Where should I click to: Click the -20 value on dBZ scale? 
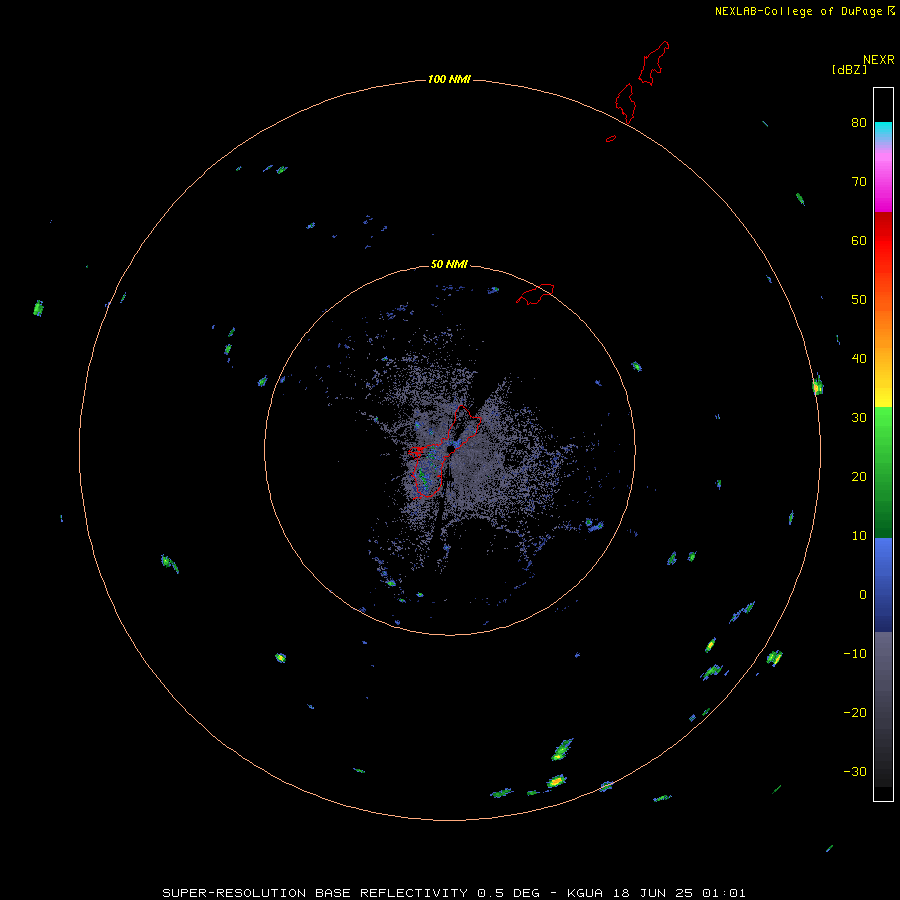coord(855,713)
